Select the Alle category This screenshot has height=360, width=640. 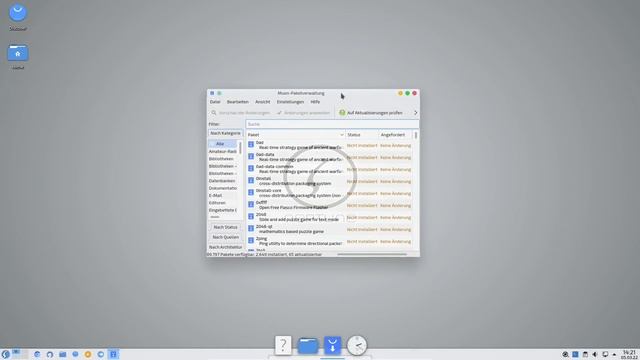(x=222, y=144)
